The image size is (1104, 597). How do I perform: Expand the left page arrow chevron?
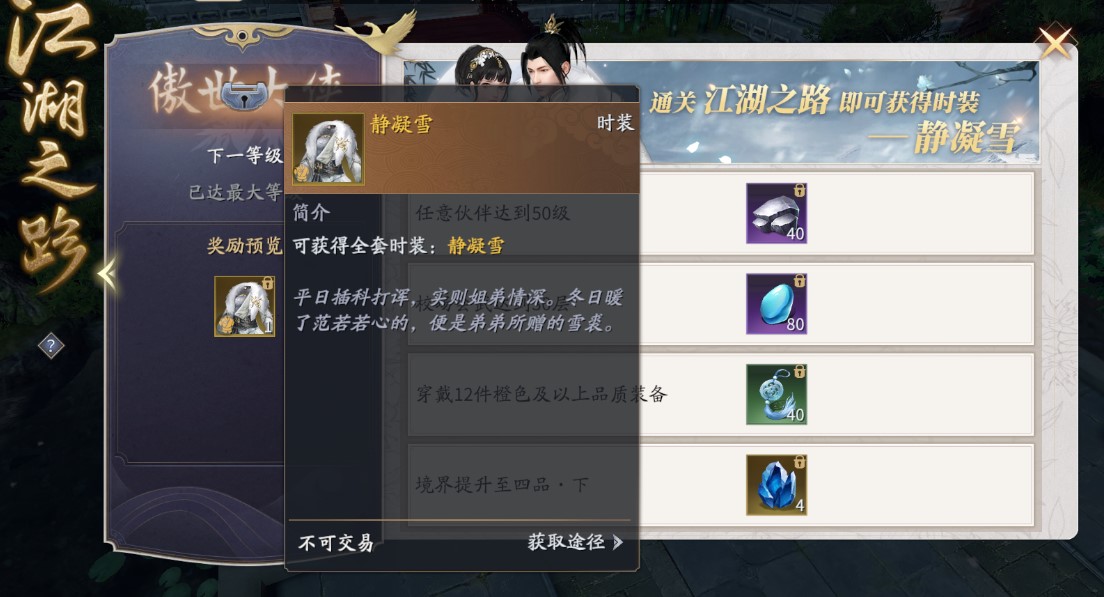point(107,274)
